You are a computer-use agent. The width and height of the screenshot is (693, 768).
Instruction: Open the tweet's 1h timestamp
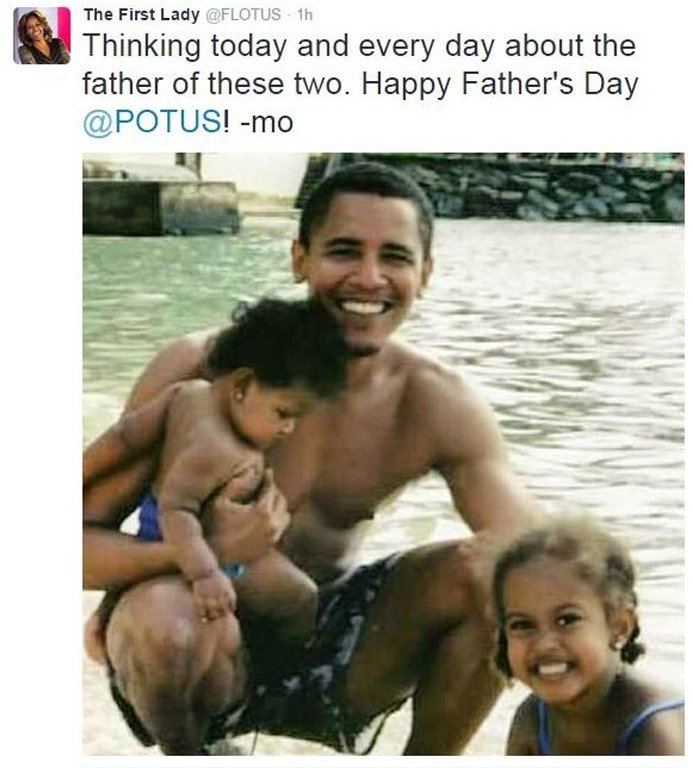pyautogui.click(x=305, y=14)
